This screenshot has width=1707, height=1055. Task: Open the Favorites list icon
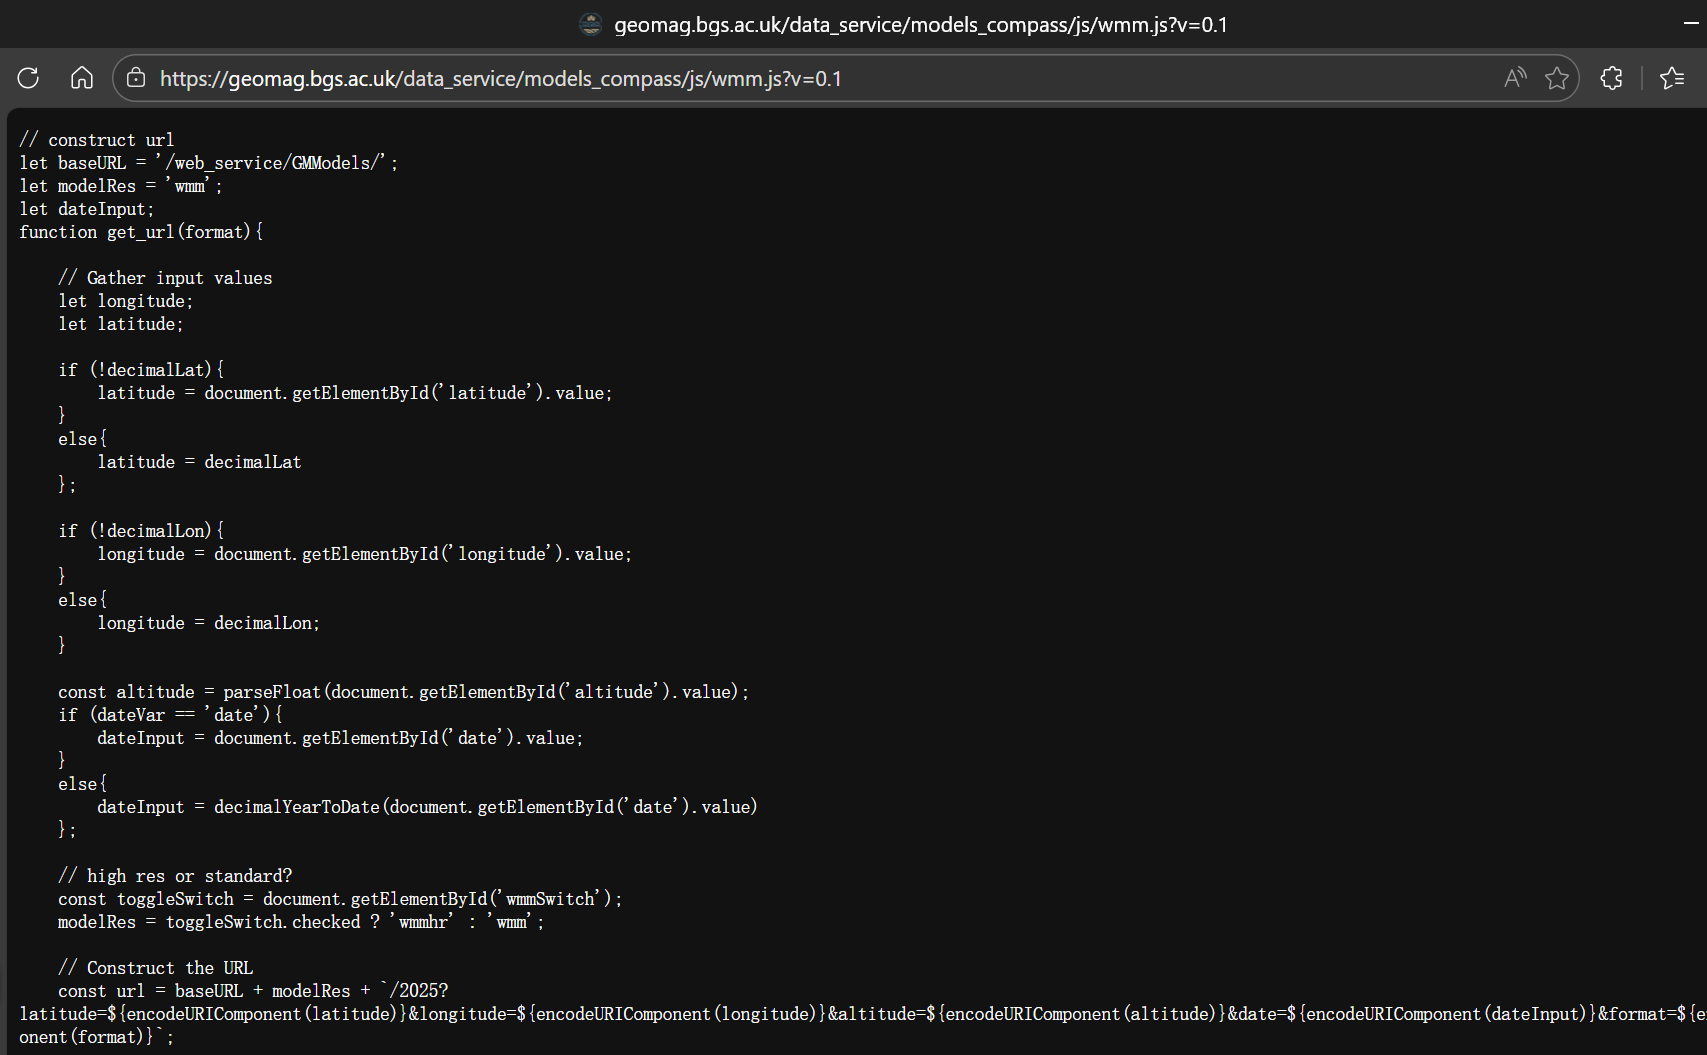(x=1672, y=78)
